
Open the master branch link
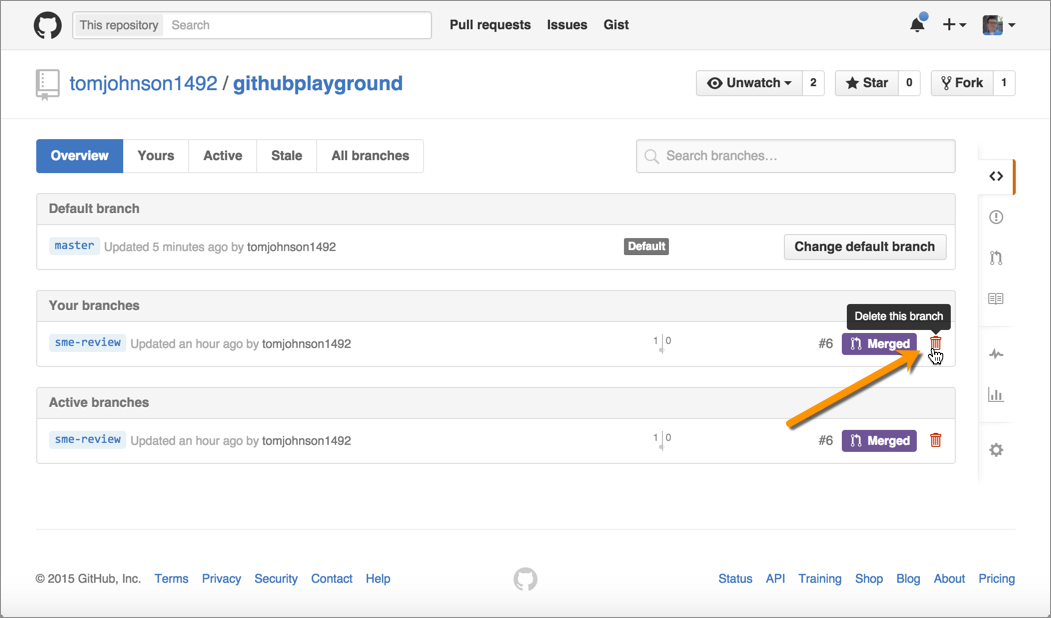click(74, 246)
